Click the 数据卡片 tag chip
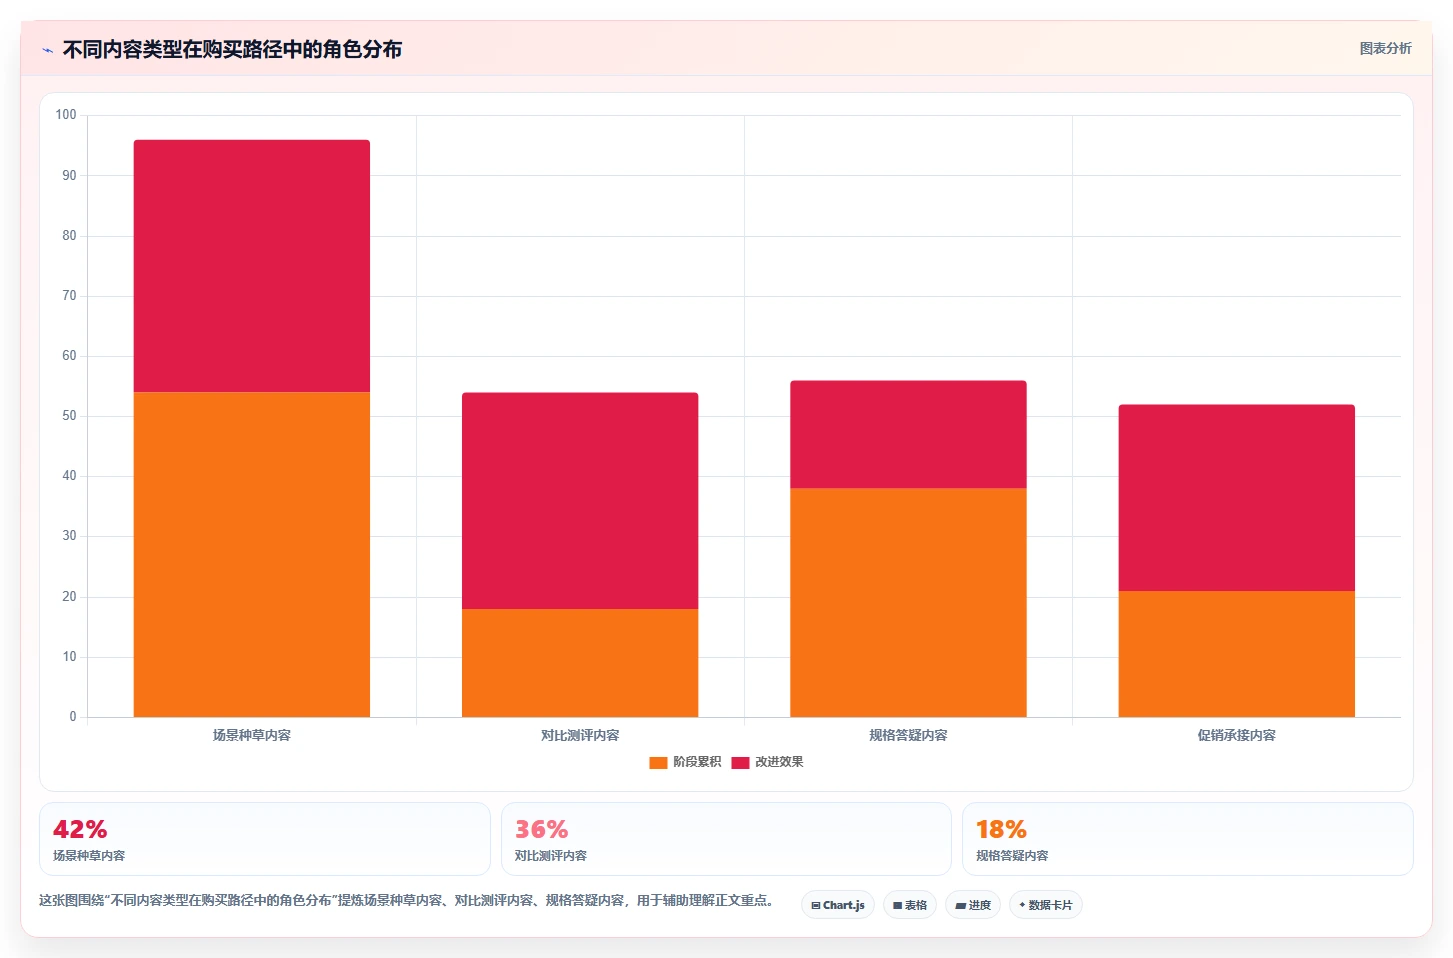This screenshot has height=958, width=1453. tap(1046, 905)
